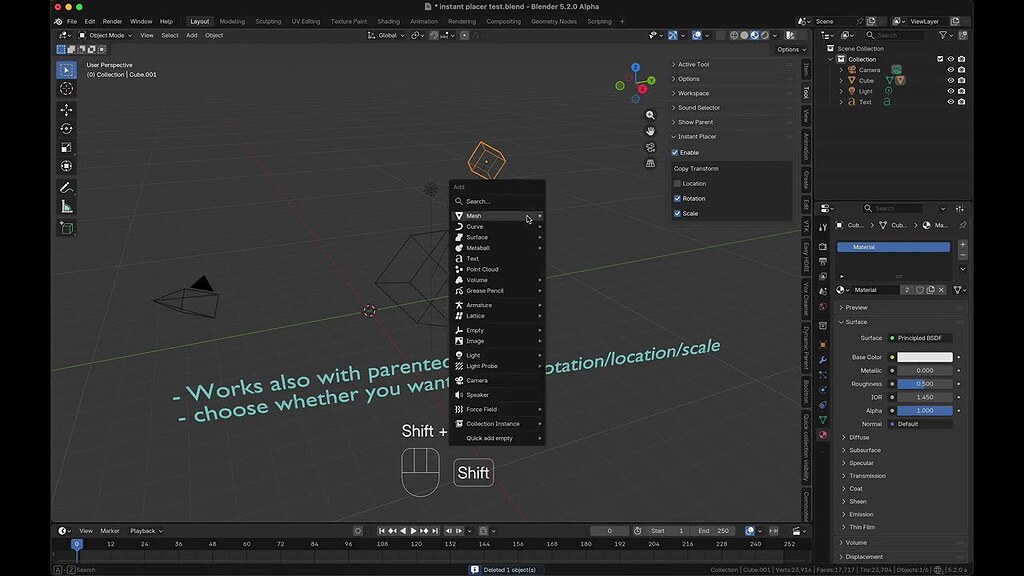Hide the Camera object in viewport

[951, 70]
